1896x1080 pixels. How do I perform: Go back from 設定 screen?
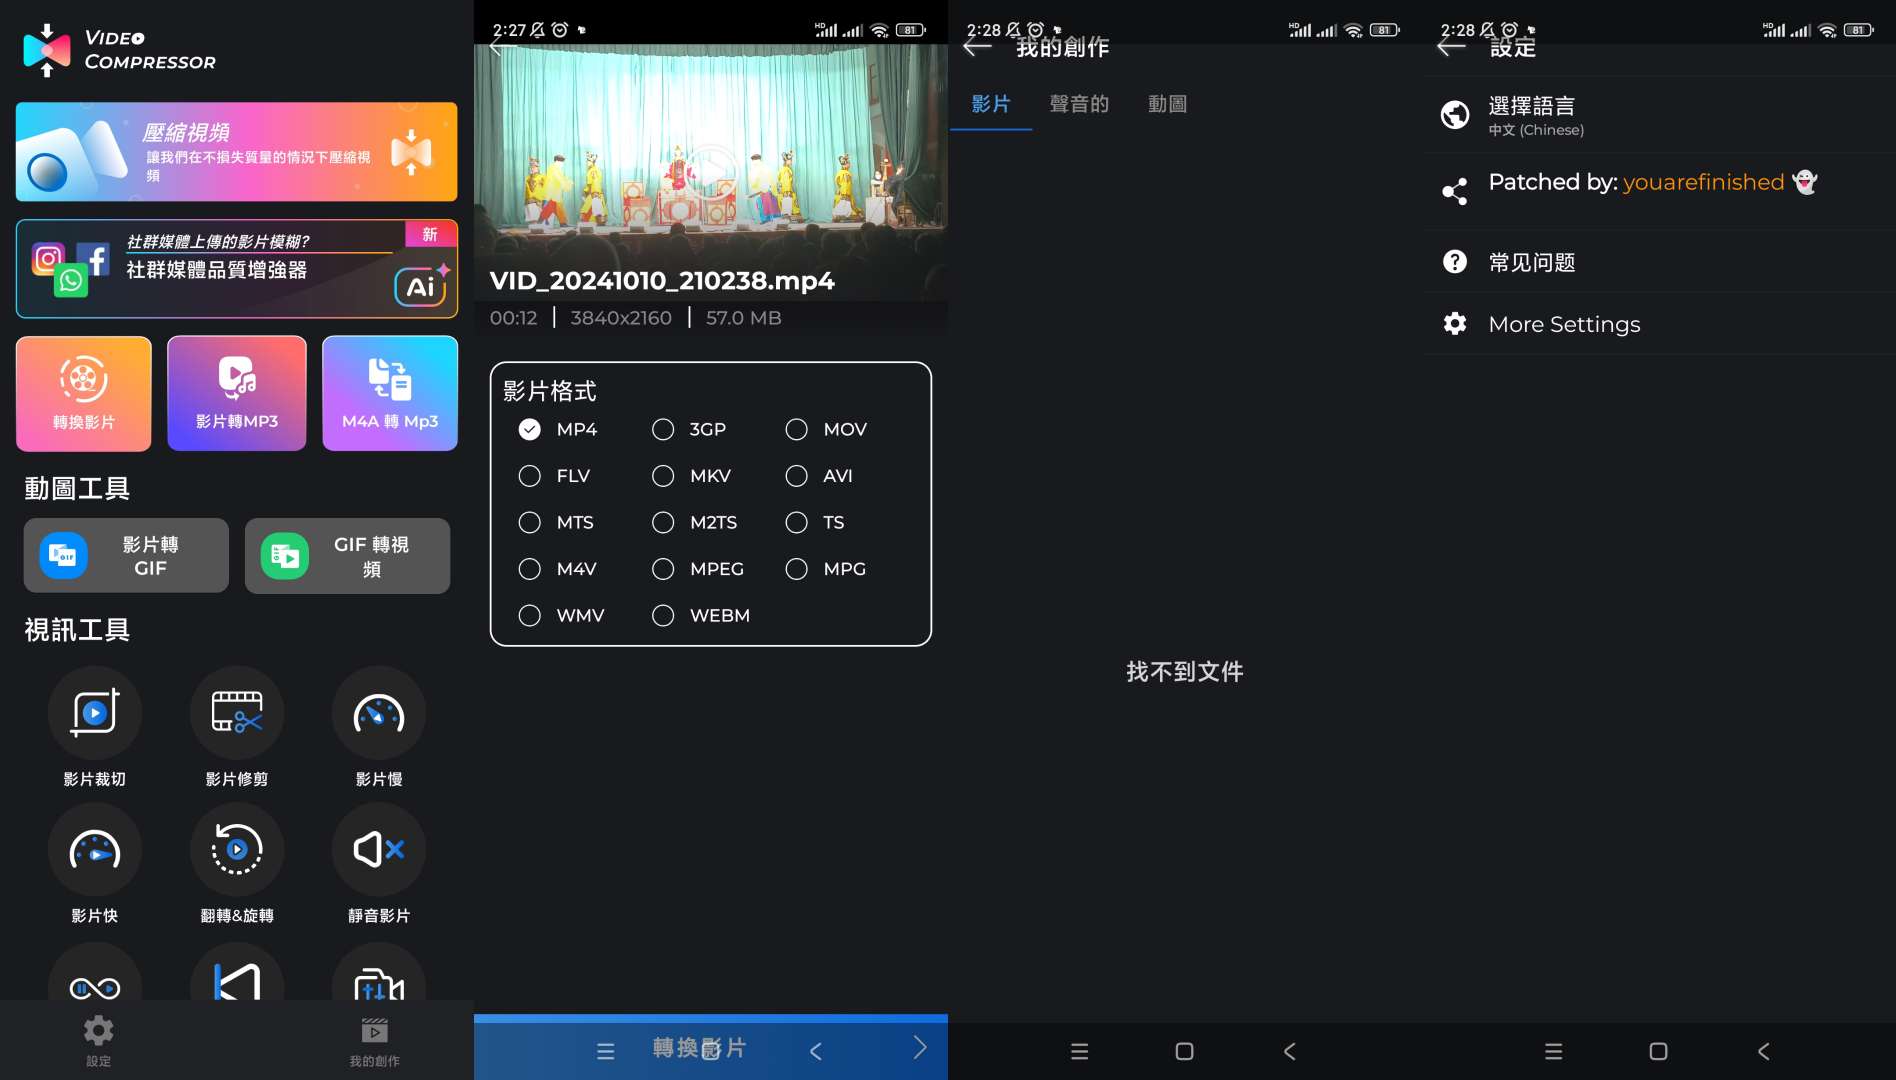tap(1451, 47)
